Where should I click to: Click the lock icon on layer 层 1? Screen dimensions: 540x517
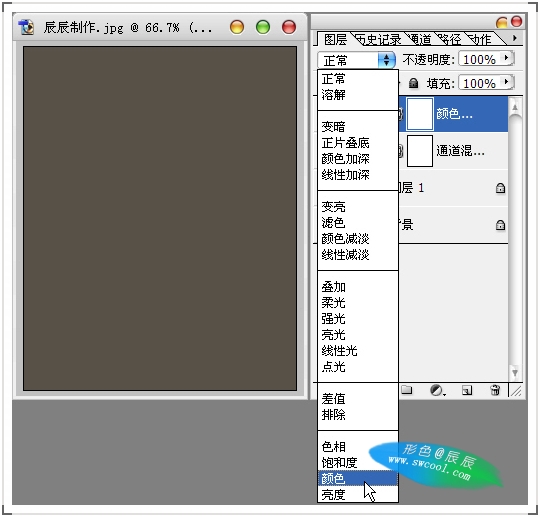[x=500, y=188]
